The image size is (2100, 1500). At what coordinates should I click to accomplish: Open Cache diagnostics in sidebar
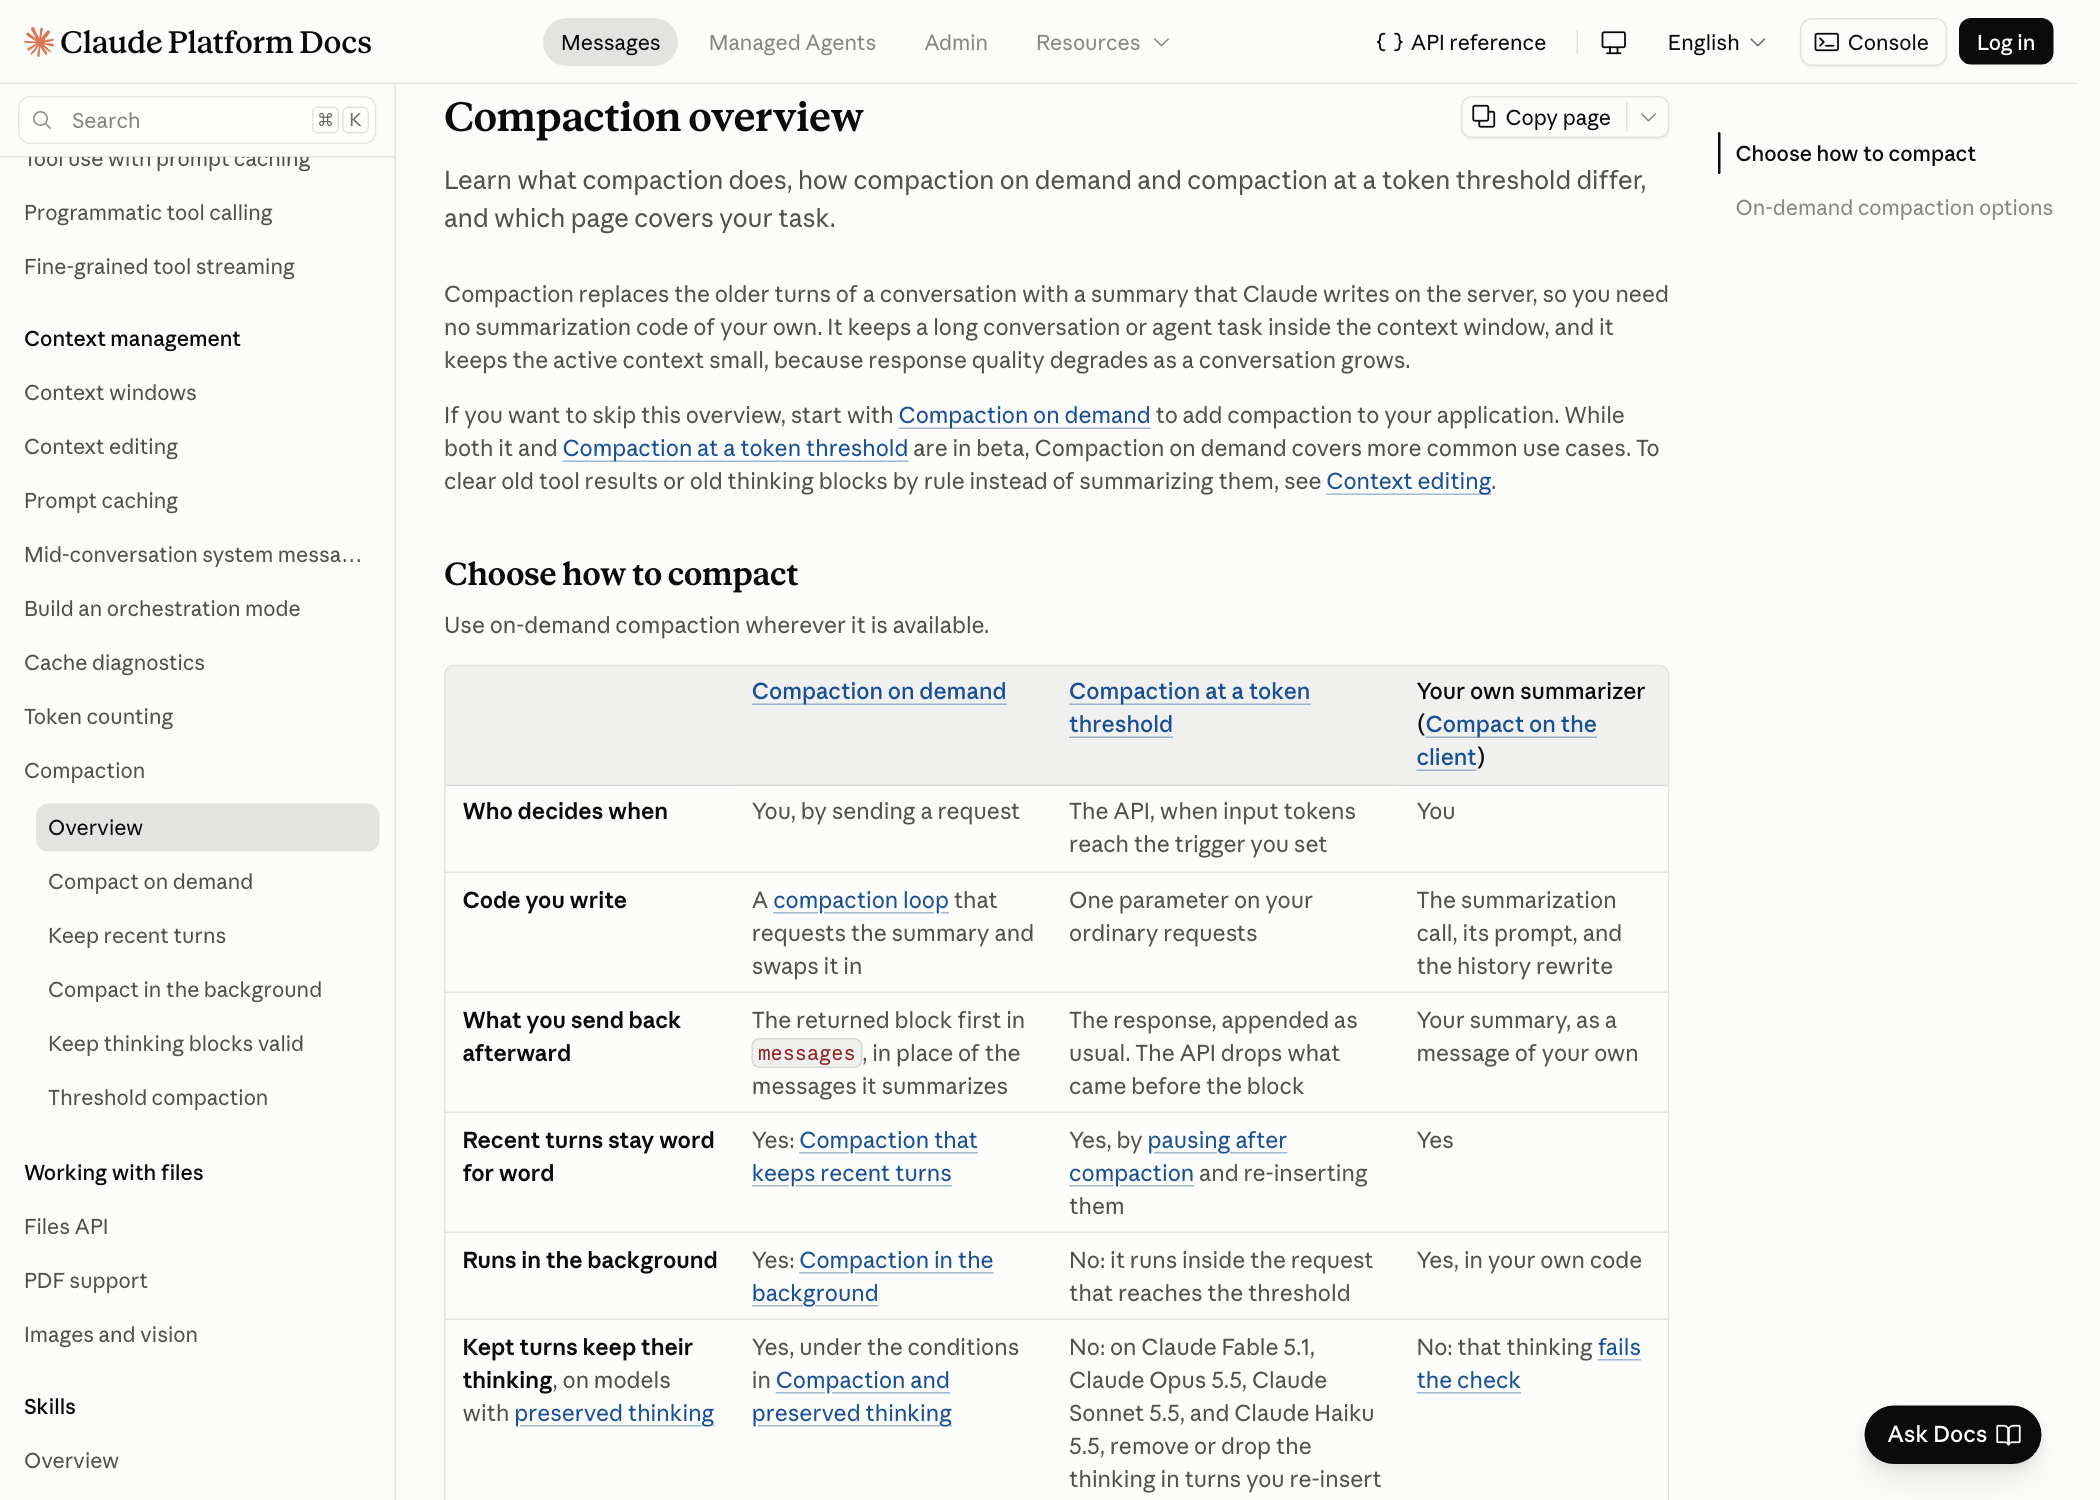[x=114, y=662]
